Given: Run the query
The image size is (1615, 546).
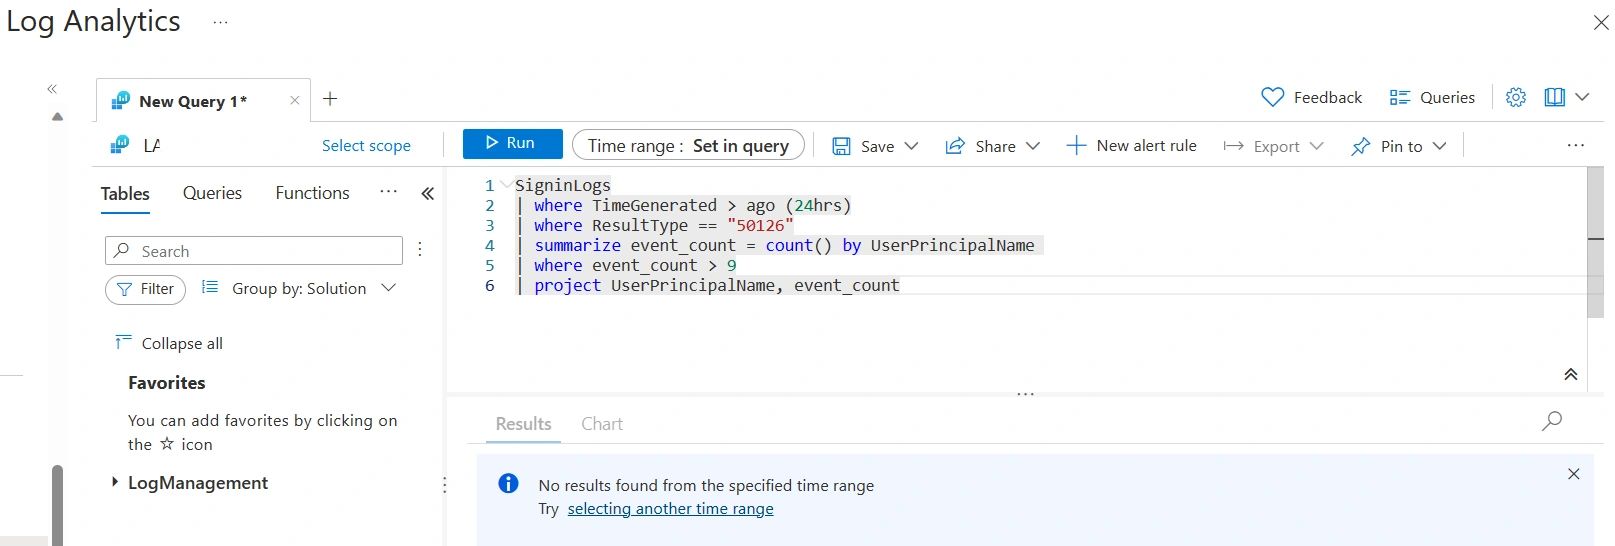Looking at the screenshot, I should tap(512, 144).
